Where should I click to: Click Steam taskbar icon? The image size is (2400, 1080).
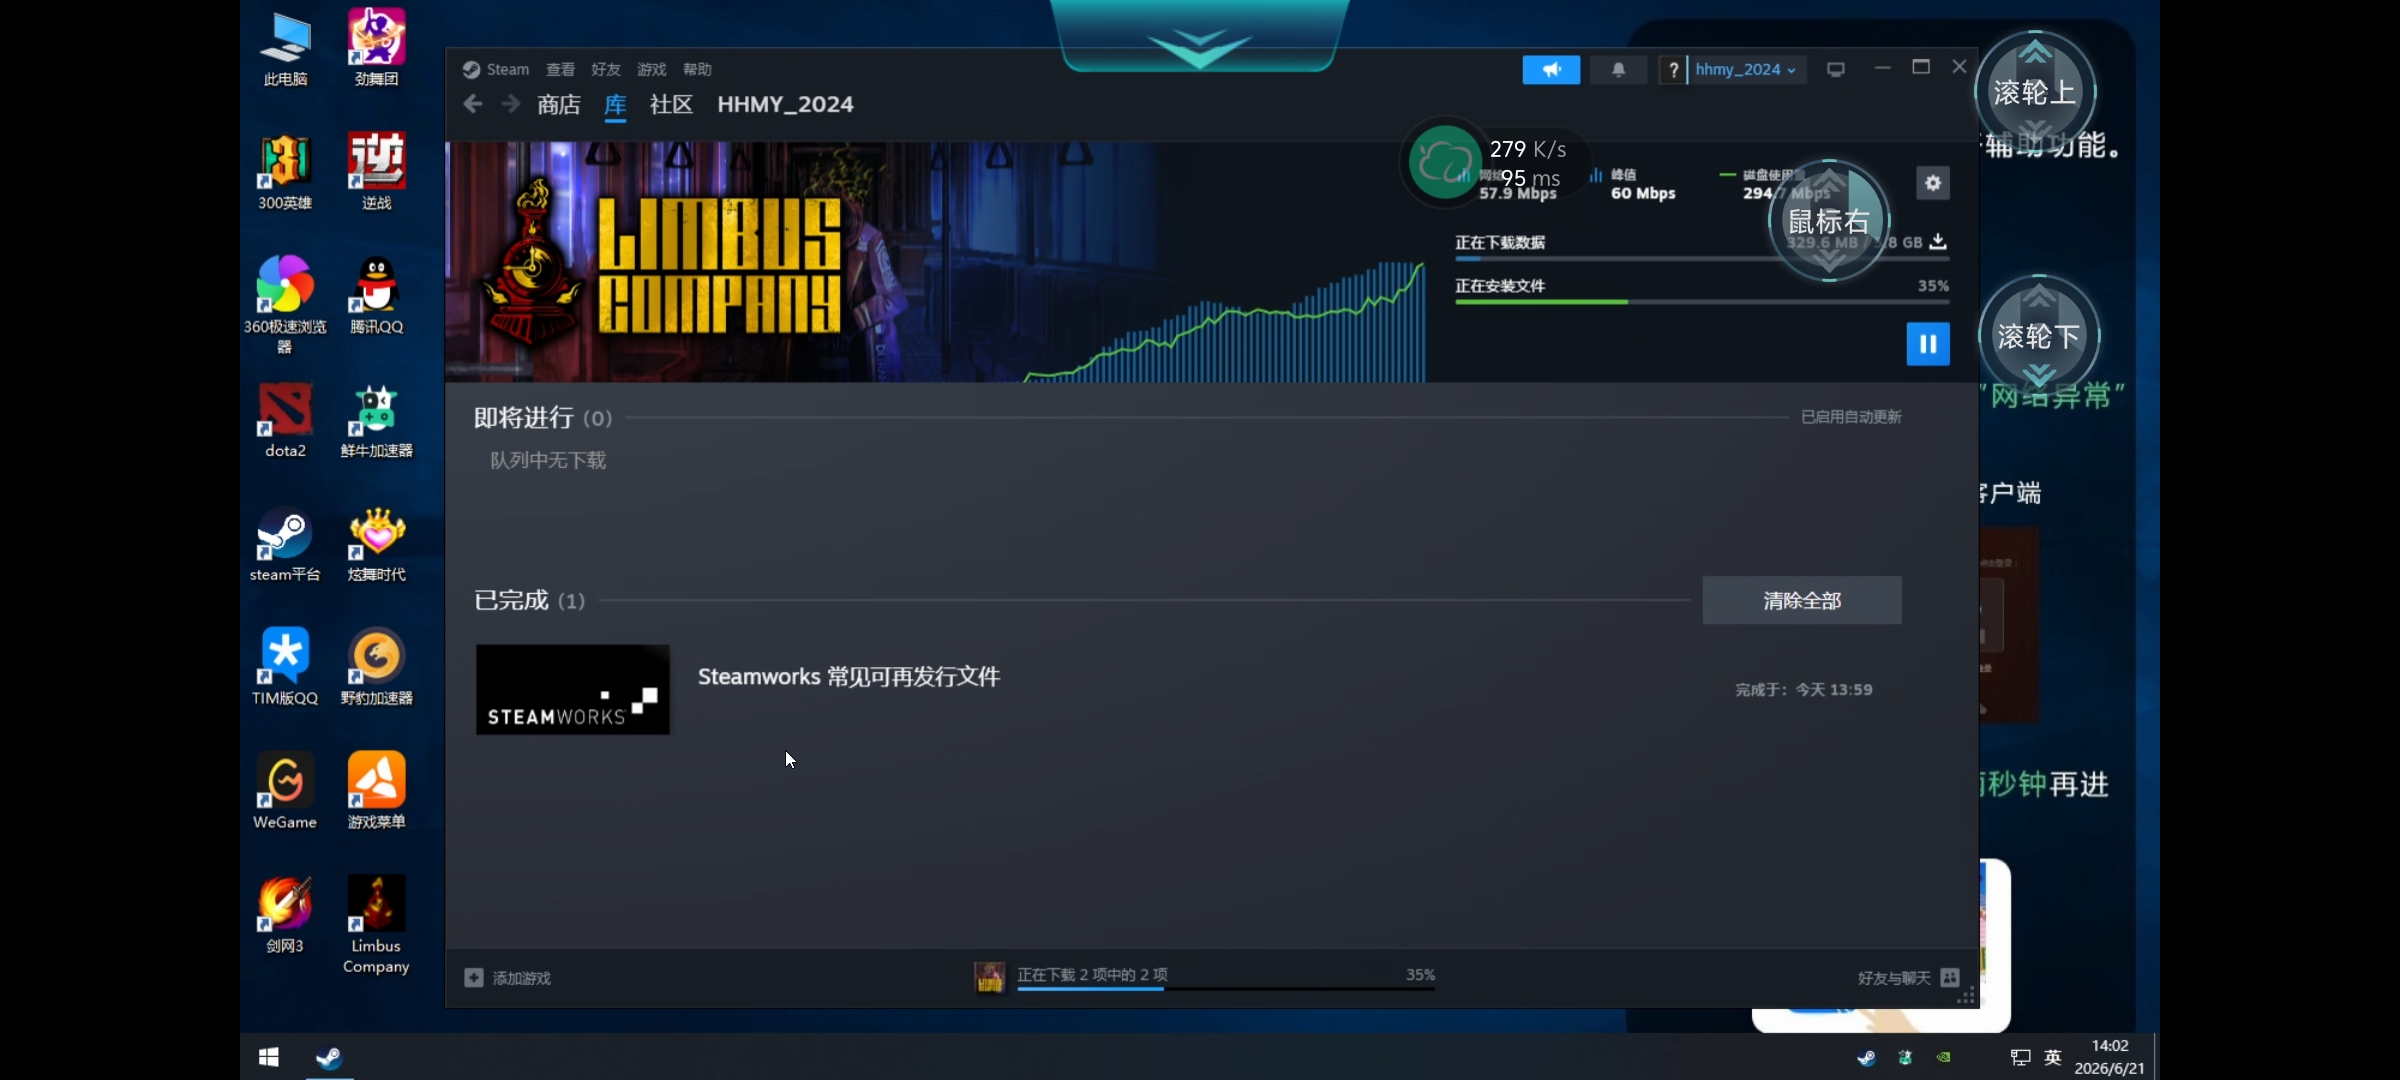329,1057
